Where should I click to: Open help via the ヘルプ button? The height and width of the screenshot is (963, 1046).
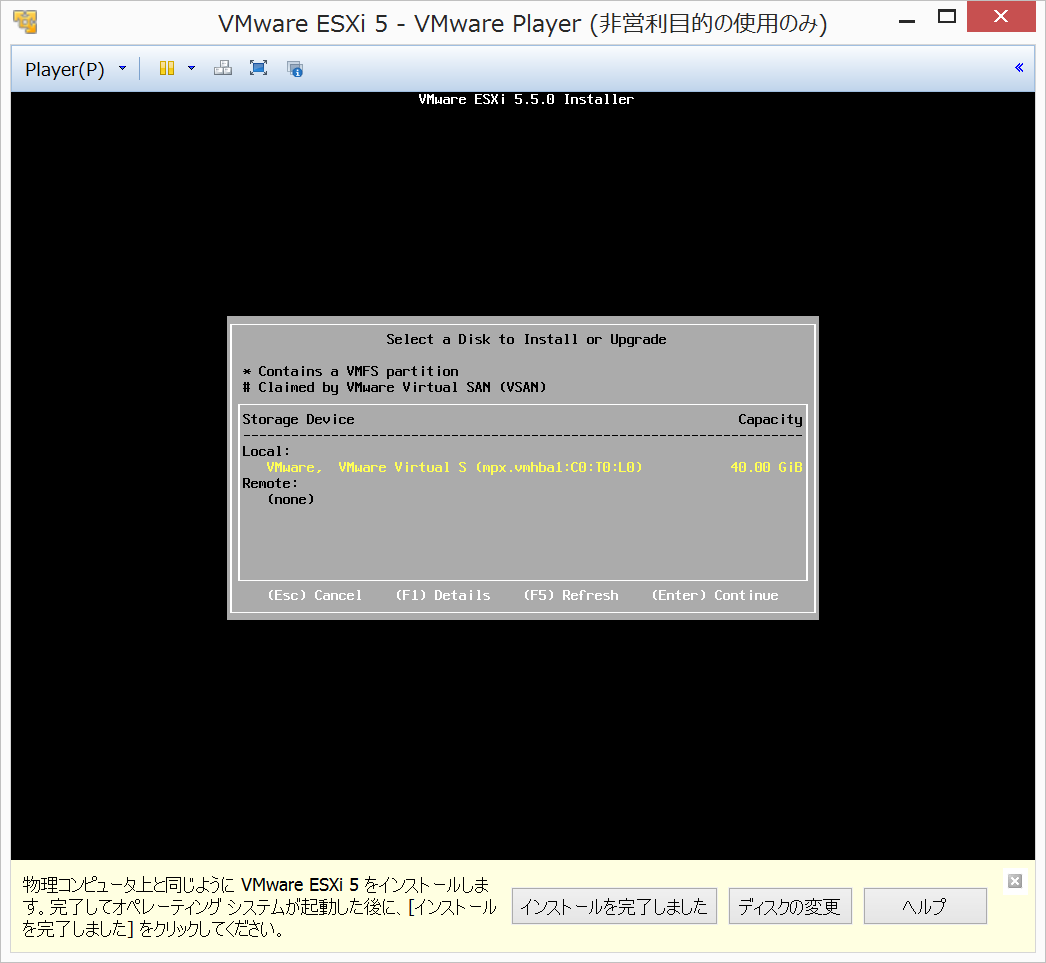tap(924, 906)
